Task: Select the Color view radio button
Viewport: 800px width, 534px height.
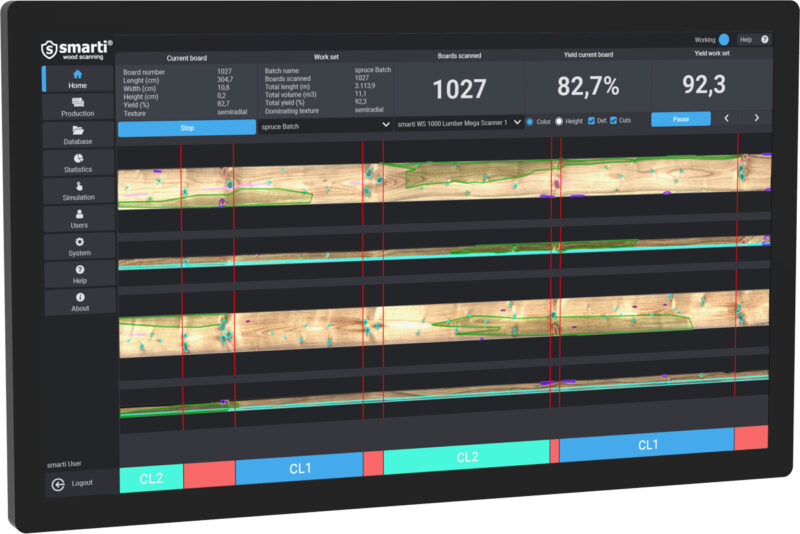Action: click(530, 122)
